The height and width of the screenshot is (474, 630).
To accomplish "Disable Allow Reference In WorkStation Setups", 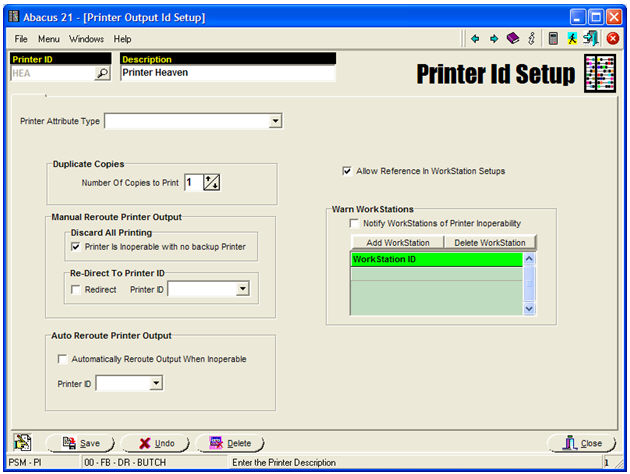I will pyautogui.click(x=347, y=171).
